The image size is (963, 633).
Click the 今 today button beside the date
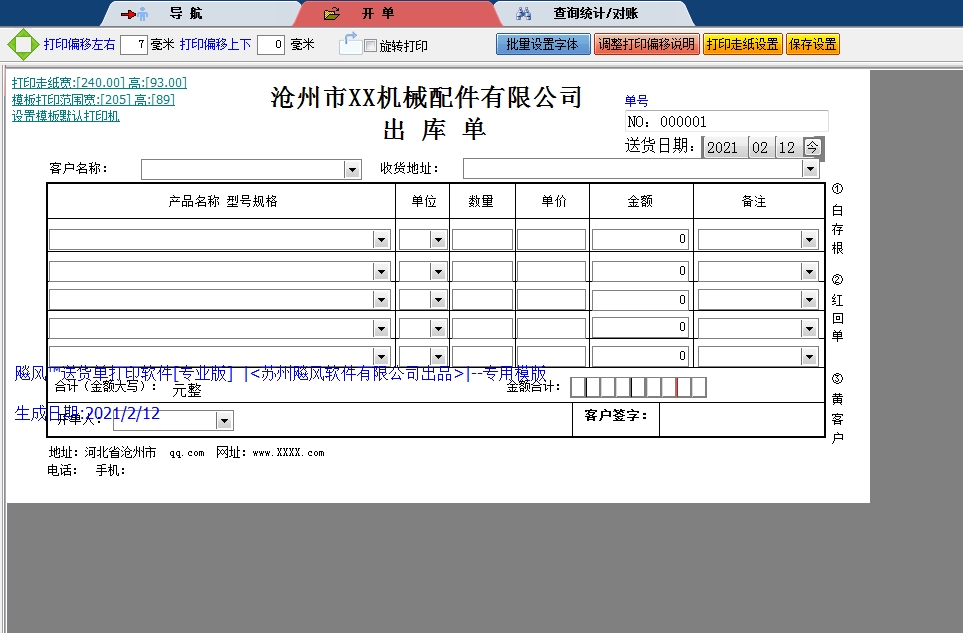coord(813,147)
